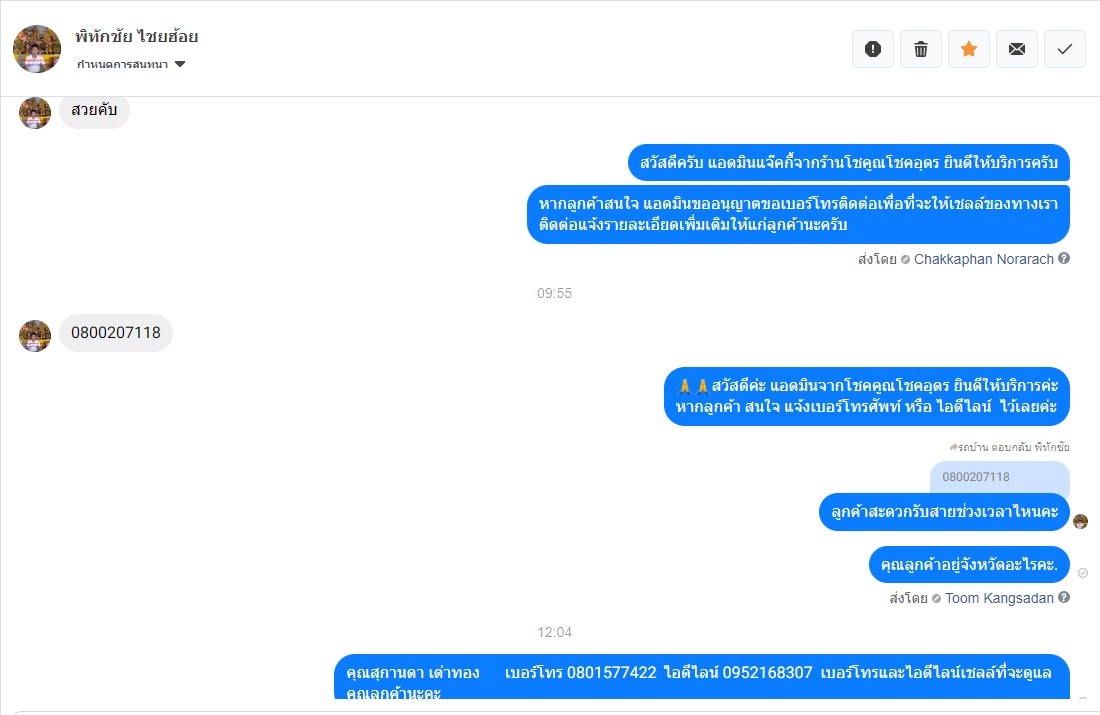The image size is (1100, 715).
Task: Click the quoted reply bubble 0800207118
Action: 1000,477
